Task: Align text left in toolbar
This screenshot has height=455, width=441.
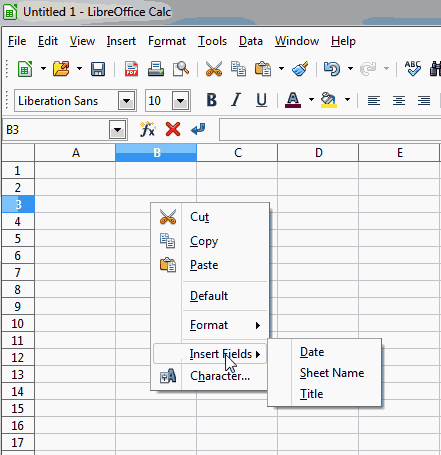Action: coord(374,100)
